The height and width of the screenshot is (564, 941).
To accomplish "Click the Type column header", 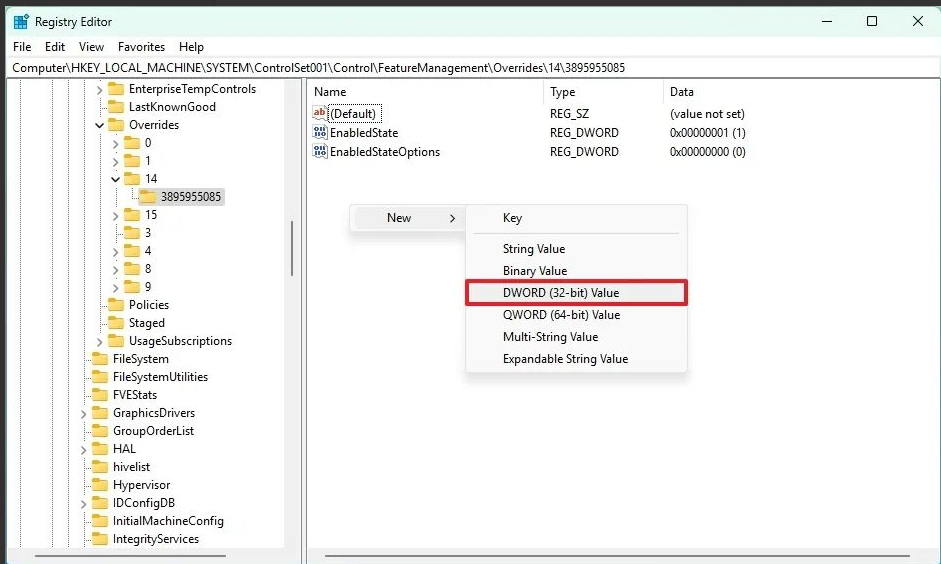I will 563,92.
